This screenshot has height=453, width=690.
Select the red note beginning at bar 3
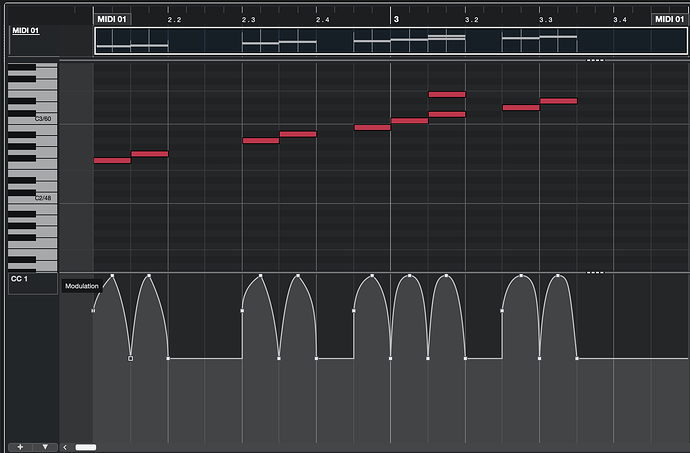point(410,121)
